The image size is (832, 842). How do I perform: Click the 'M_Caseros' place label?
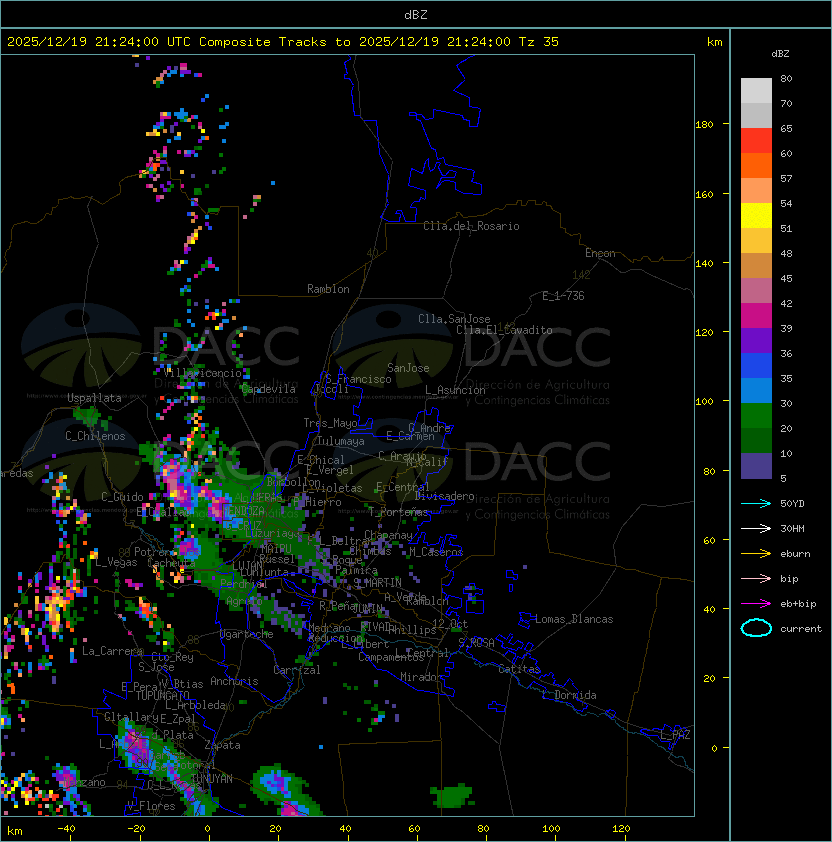tap(436, 552)
